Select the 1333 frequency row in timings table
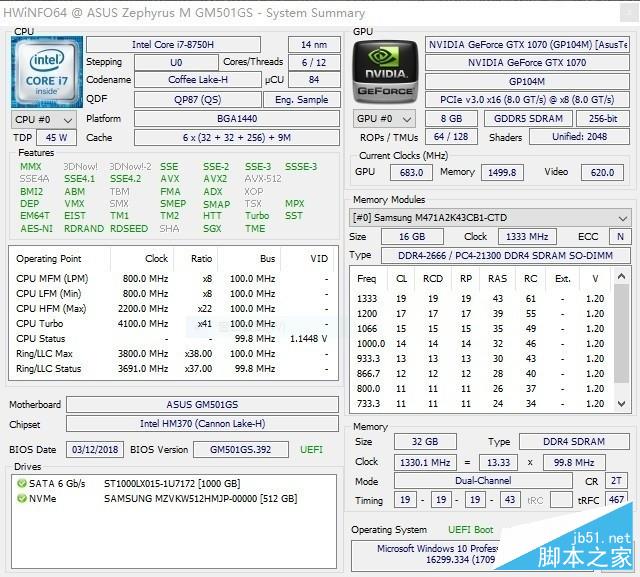Viewport: 640px width, 577px height. pyautogui.click(x=482, y=299)
